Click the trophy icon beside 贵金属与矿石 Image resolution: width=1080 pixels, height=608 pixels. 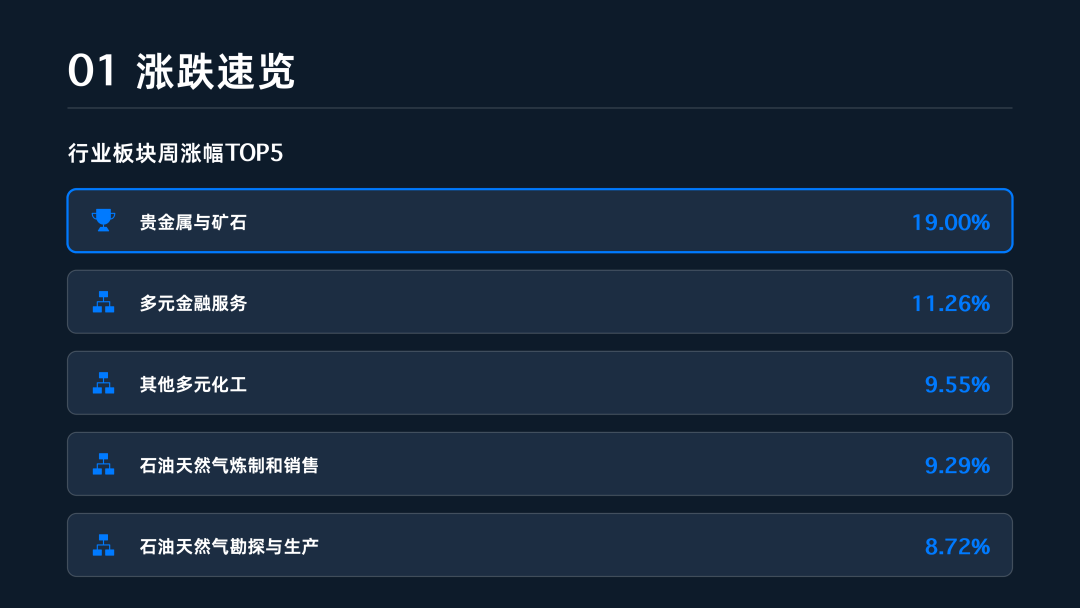pyautogui.click(x=104, y=220)
